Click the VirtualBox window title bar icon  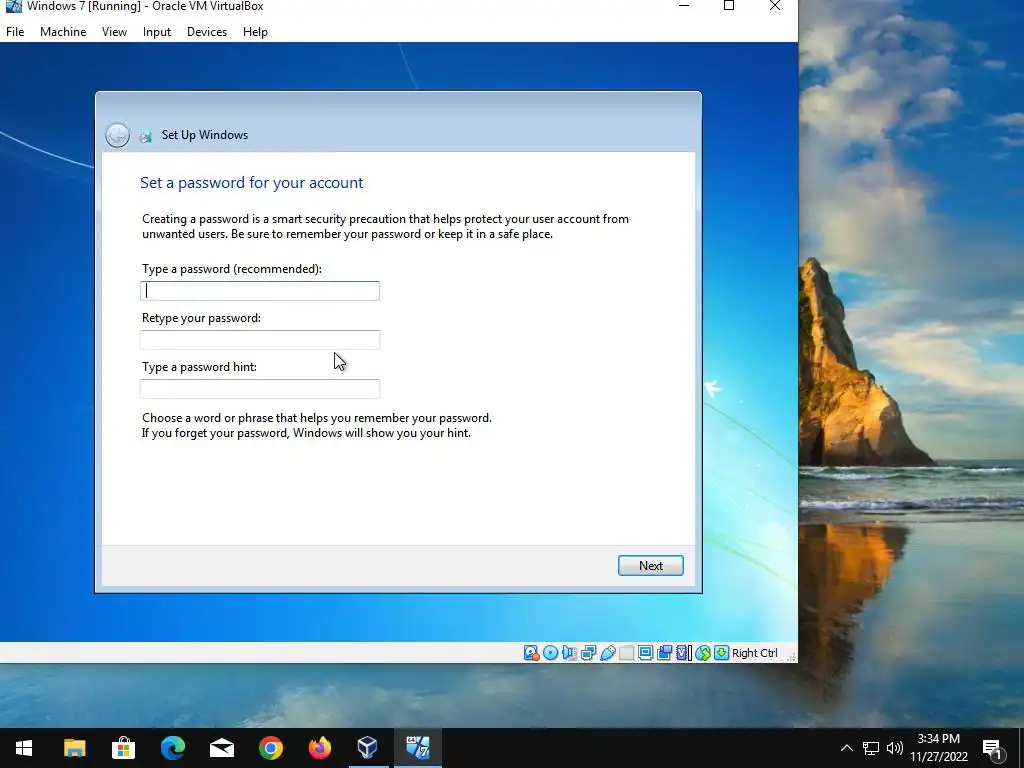[x=13, y=6]
